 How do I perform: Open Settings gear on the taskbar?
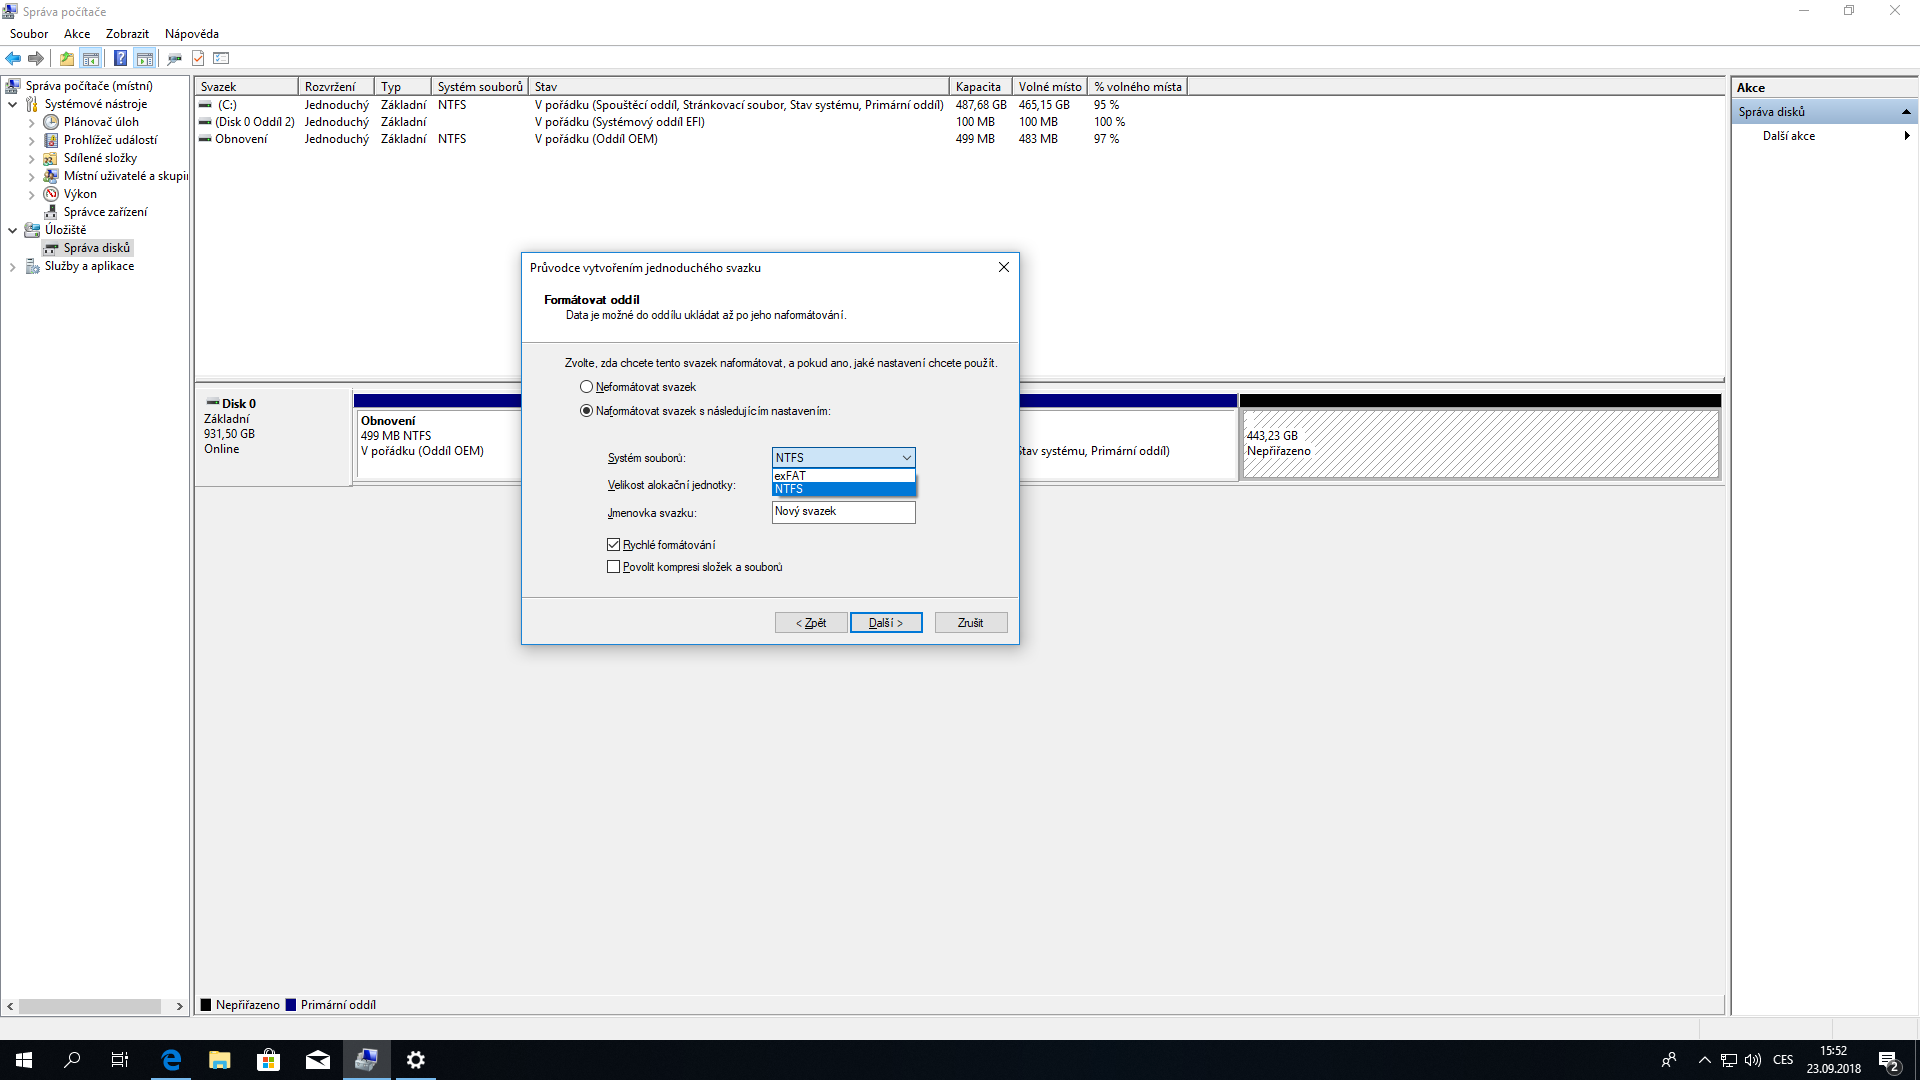[x=416, y=1060]
